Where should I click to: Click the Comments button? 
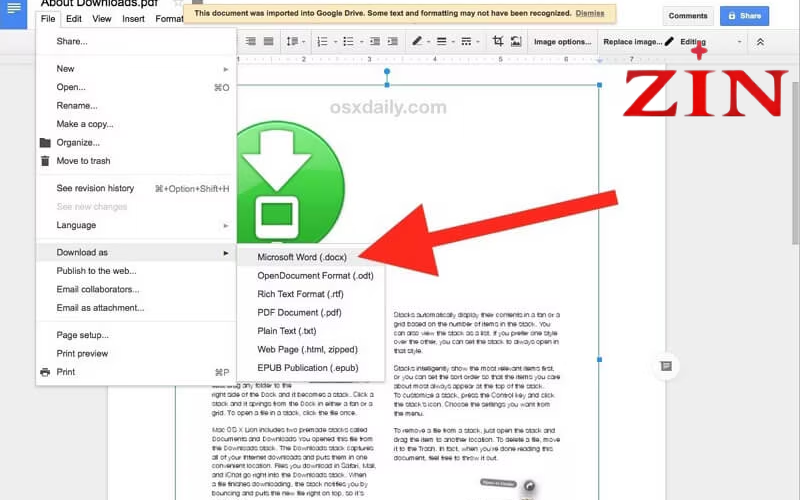(688, 16)
